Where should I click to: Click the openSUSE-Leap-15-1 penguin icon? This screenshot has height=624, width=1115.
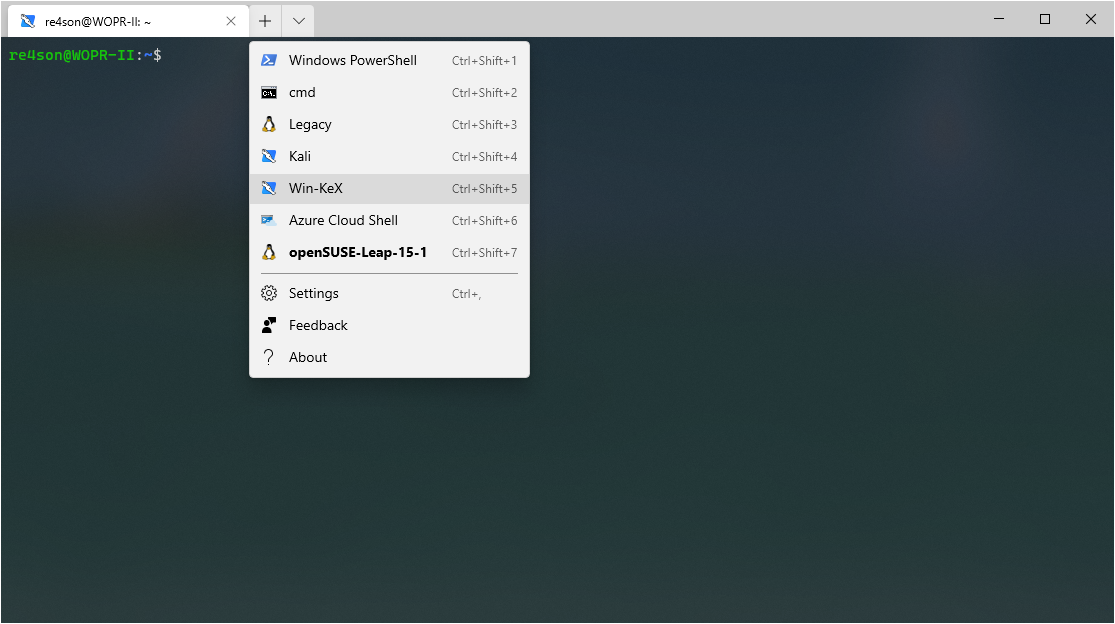click(268, 252)
